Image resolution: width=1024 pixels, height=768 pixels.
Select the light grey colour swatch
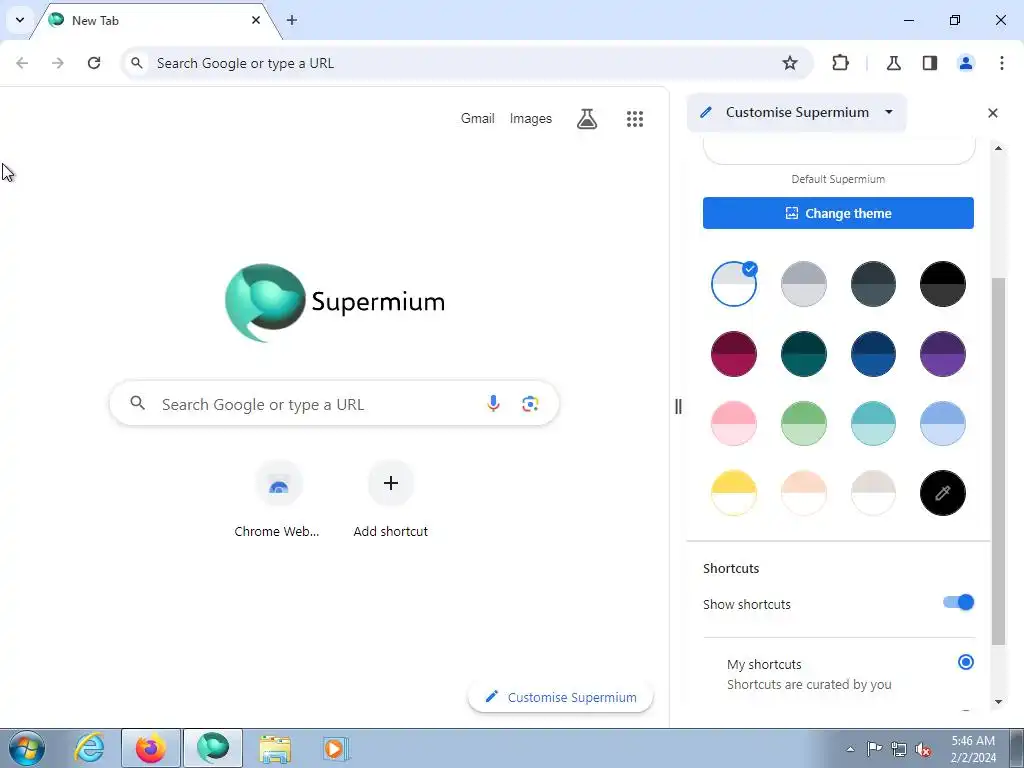(x=803, y=284)
